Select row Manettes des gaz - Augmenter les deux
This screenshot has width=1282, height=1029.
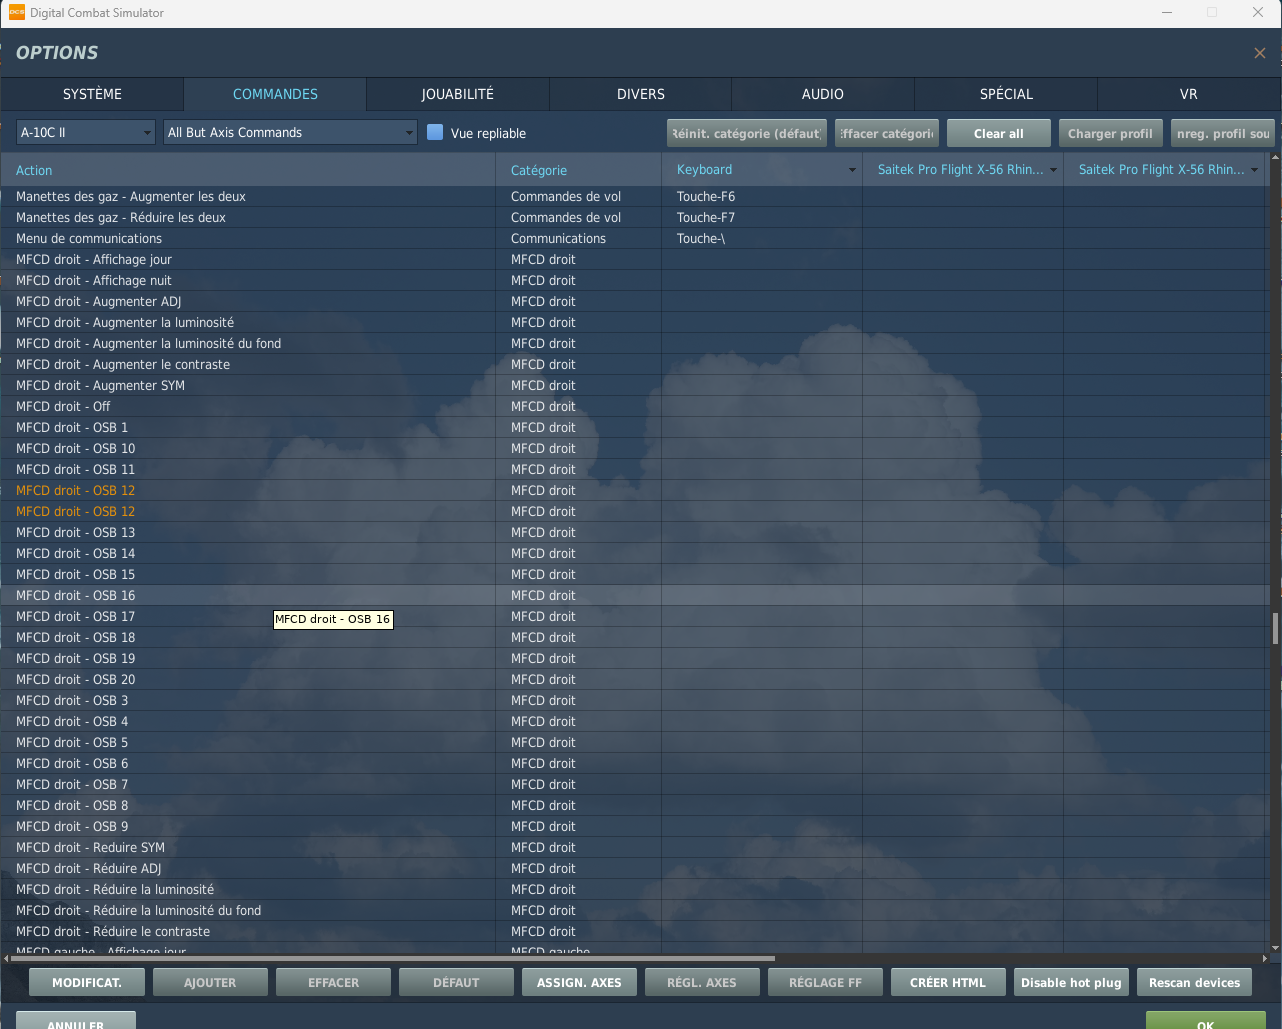[634, 196]
